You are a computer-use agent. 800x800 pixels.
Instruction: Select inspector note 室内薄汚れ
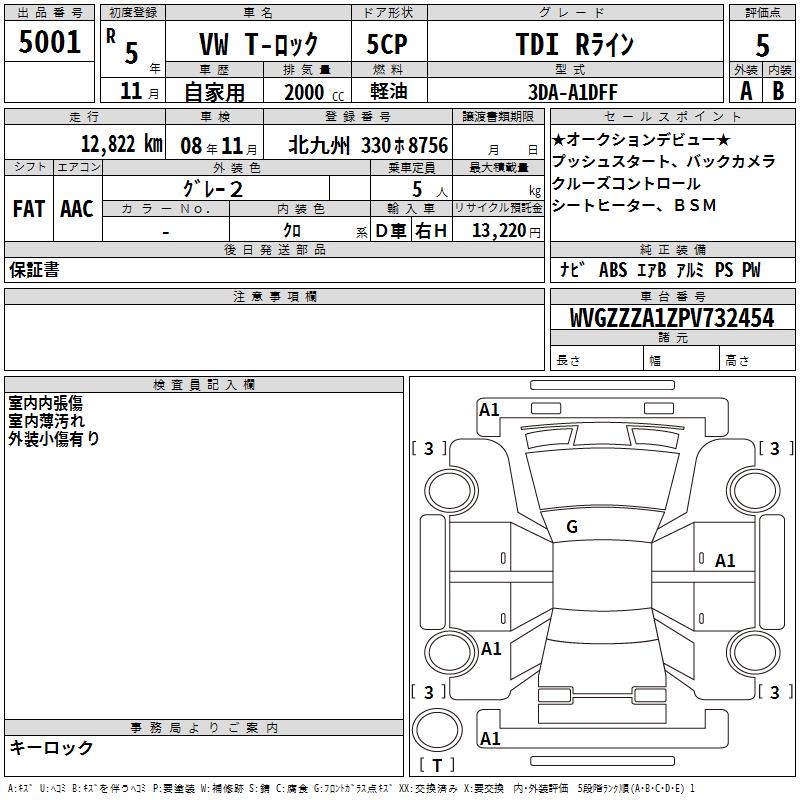[x=46, y=421]
